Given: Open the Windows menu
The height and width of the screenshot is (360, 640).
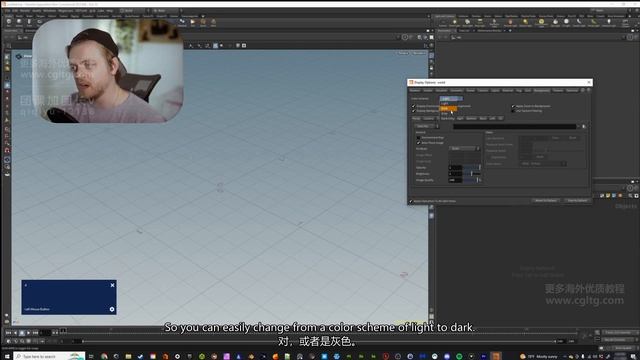Looking at the screenshot, I should pos(49,11).
